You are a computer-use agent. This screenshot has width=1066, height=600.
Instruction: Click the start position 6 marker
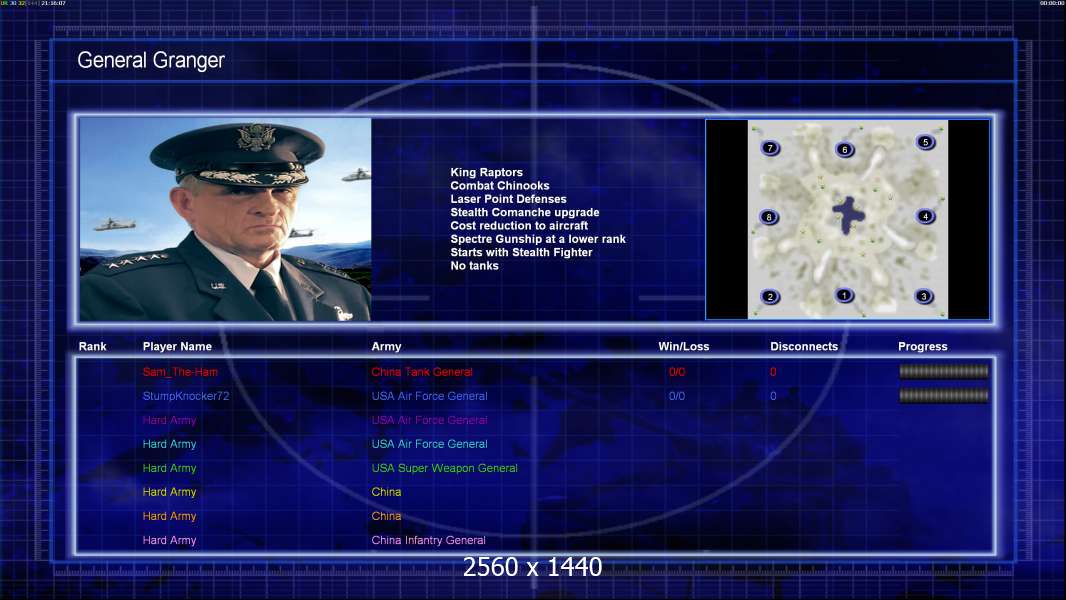click(844, 150)
